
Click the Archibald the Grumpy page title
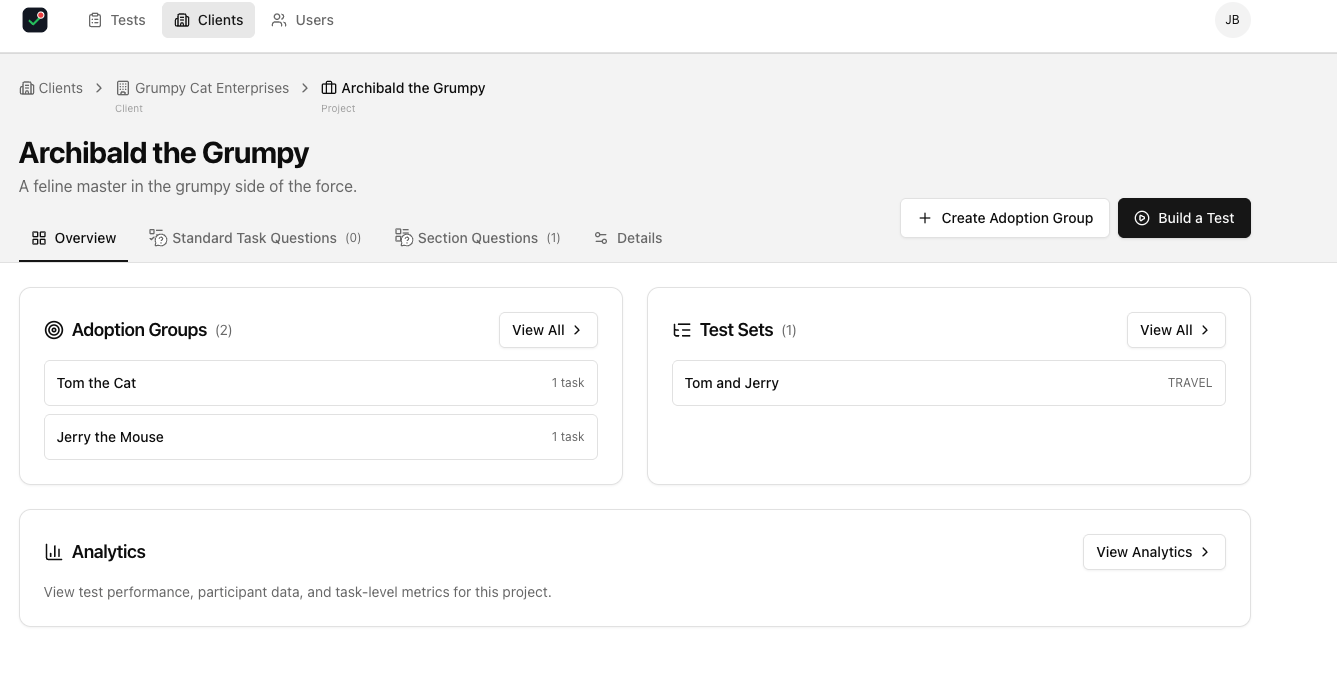pos(164,153)
